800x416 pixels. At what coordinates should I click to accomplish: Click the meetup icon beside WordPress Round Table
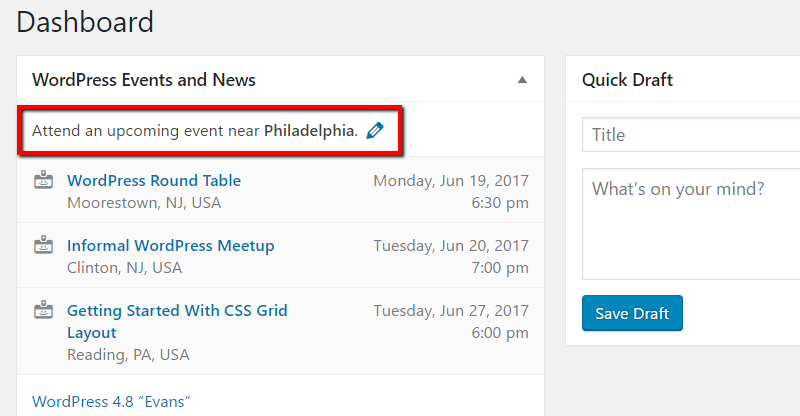coord(43,180)
